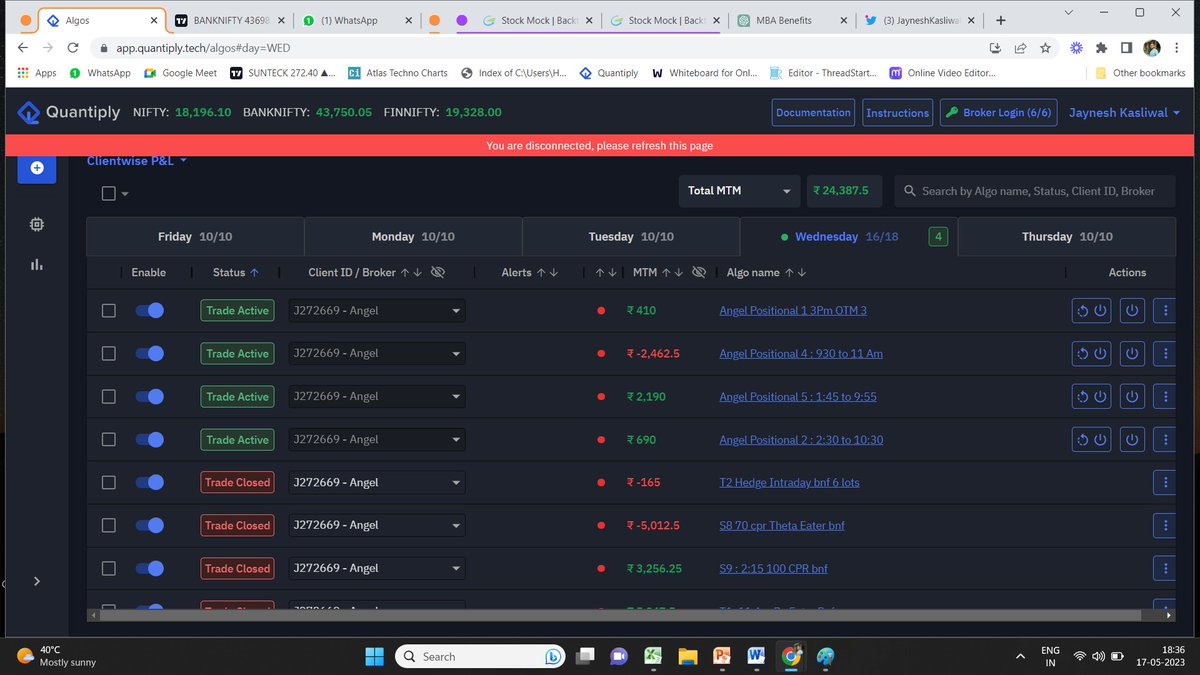The image size is (1200, 675).
Task: Open the select-all checkbox dropdown caret
Action: click(x=125, y=195)
